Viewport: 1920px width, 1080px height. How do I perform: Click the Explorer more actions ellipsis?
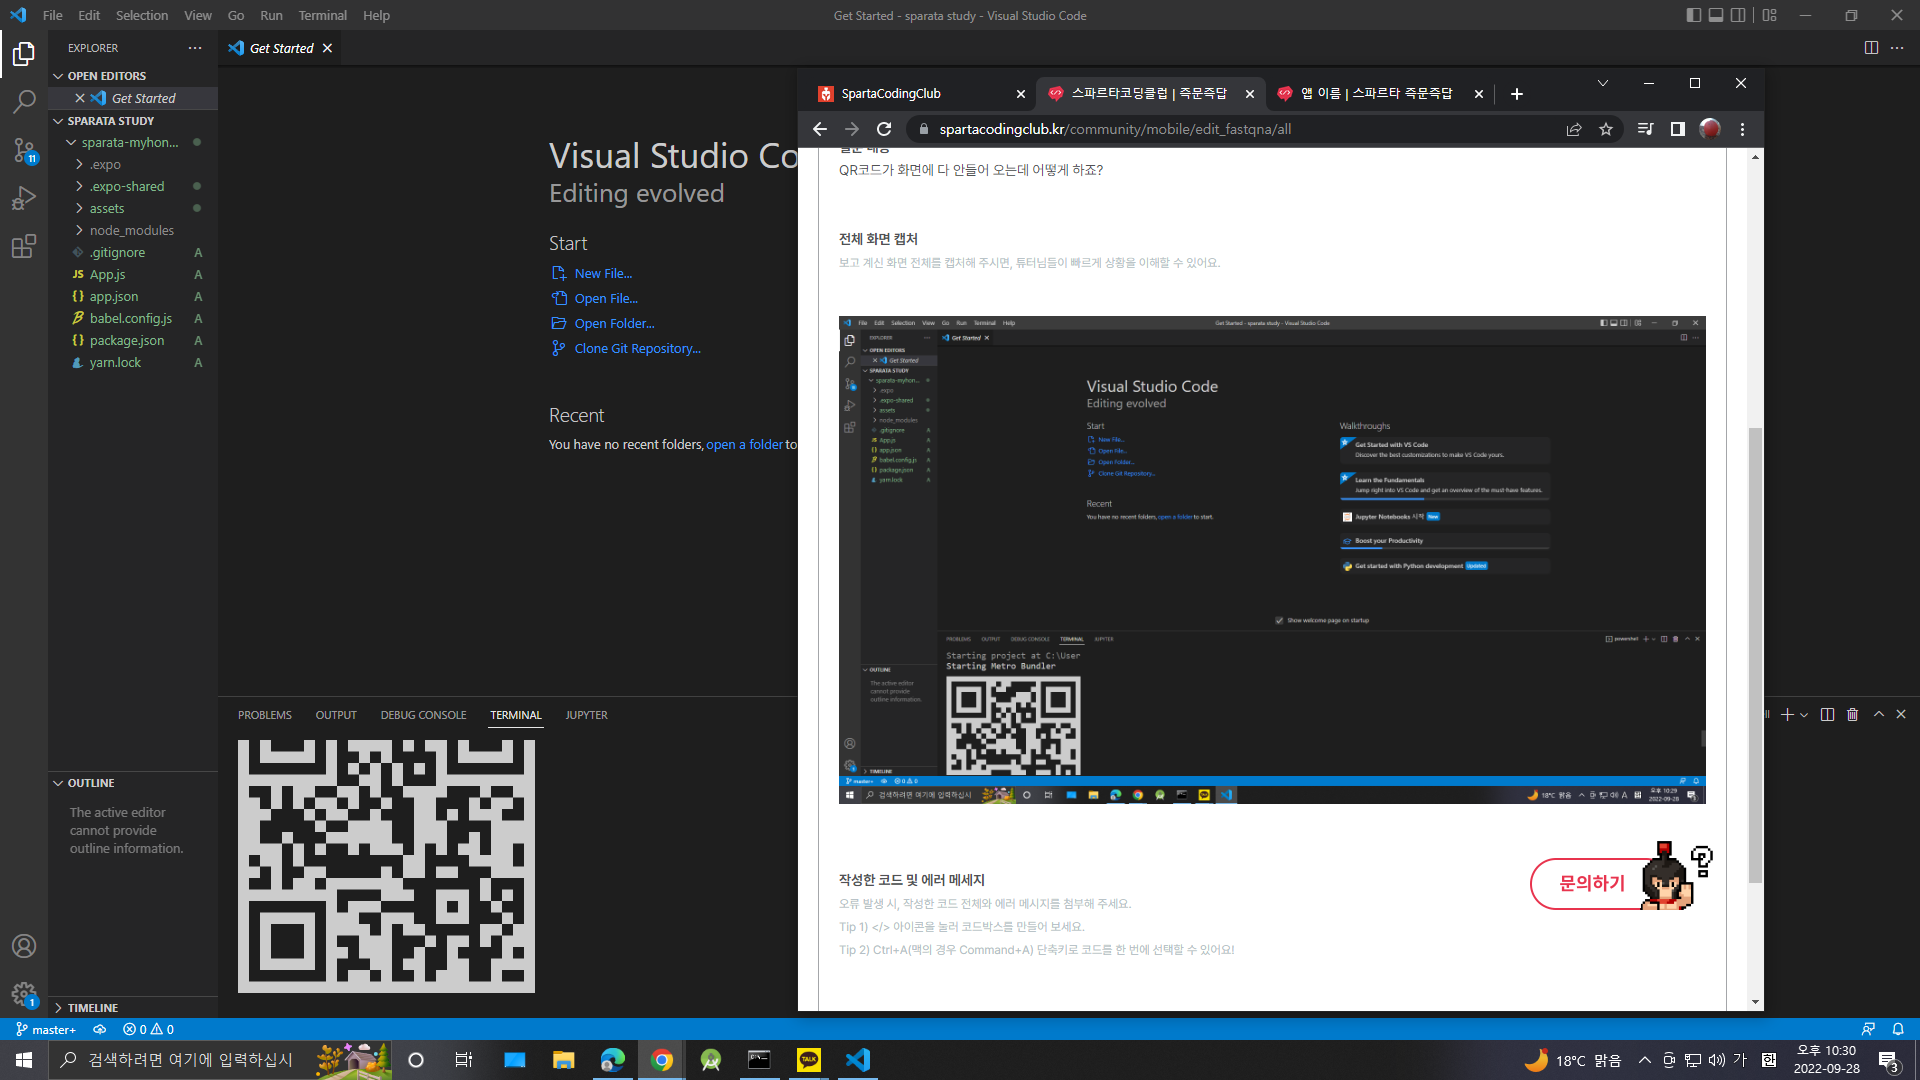pyautogui.click(x=195, y=48)
